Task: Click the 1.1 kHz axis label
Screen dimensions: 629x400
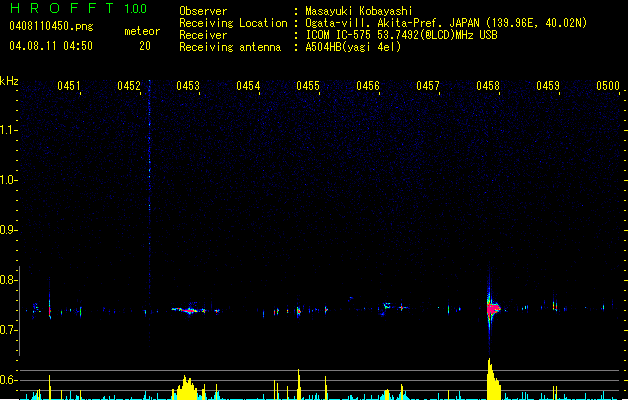Action: (8, 130)
